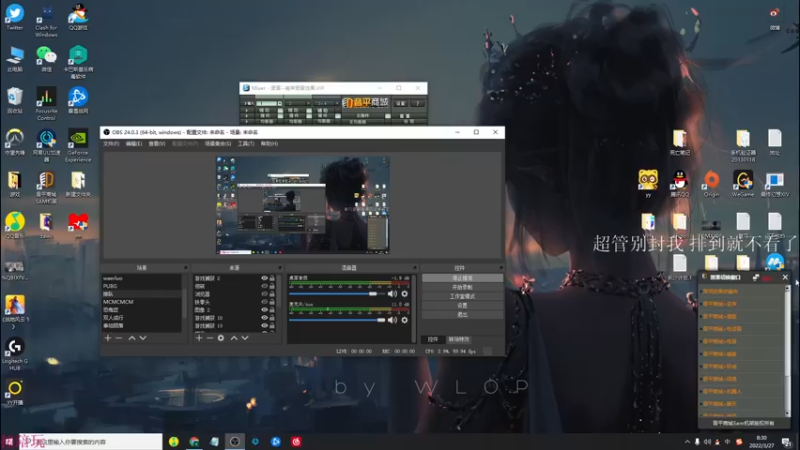The height and width of the screenshot is (450, 800).
Task: Click the 场景 panel dock float icon
Action: point(185,268)
